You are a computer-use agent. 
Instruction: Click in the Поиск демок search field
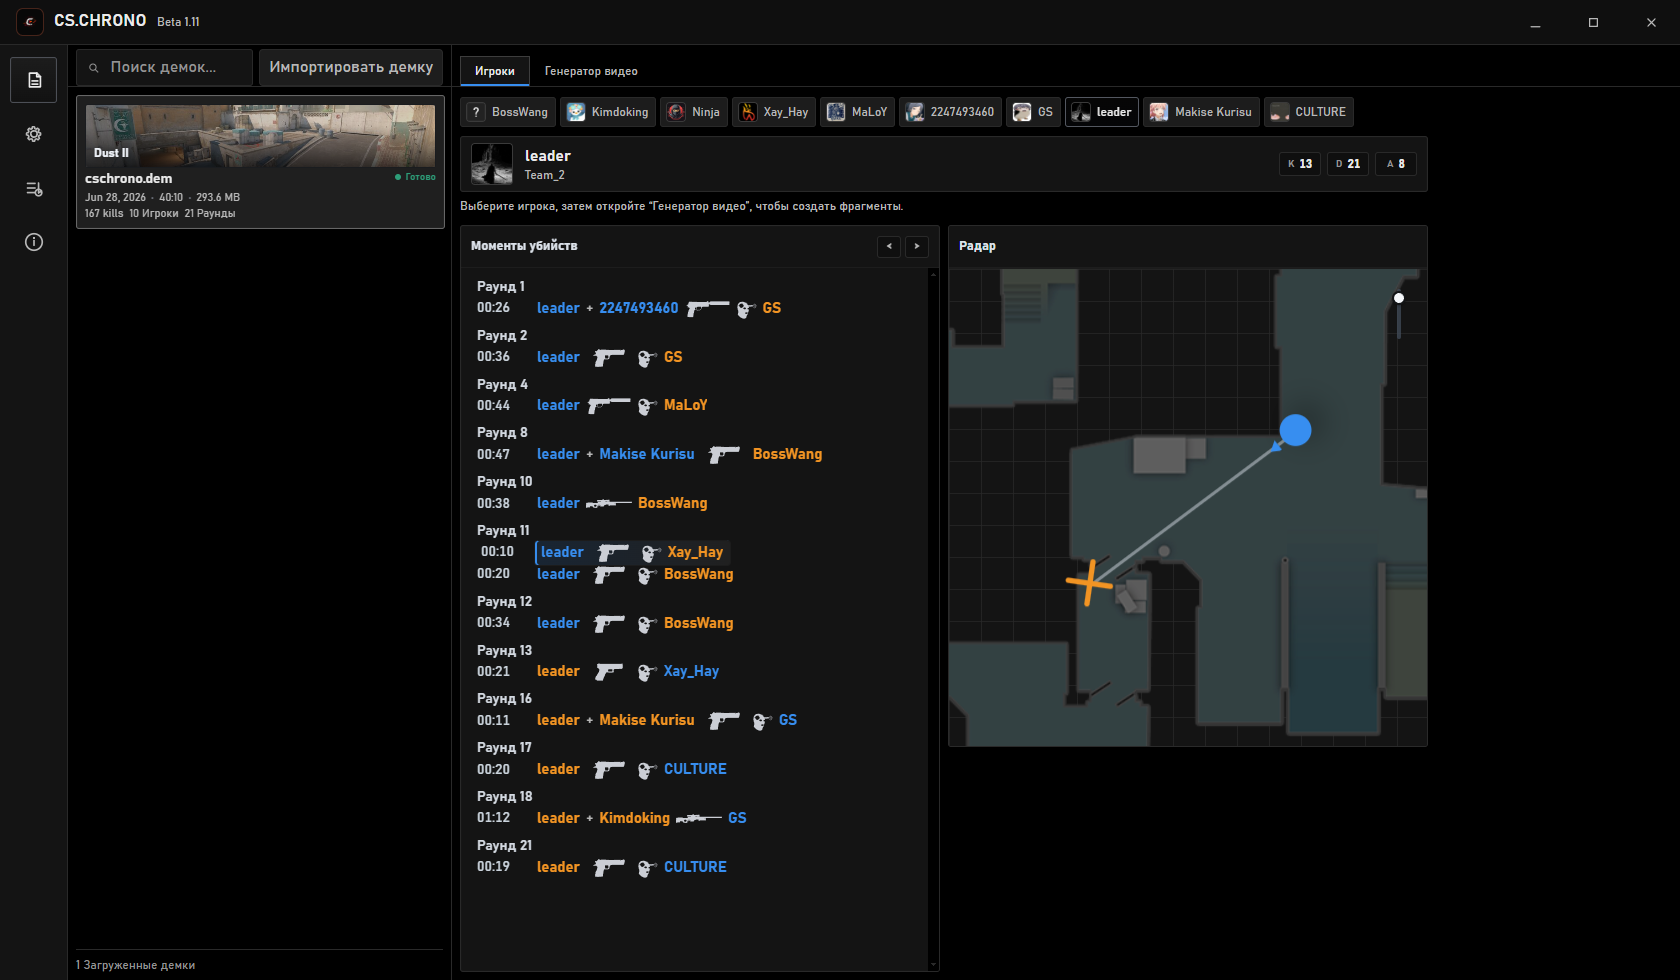click(x=165, y=67)
